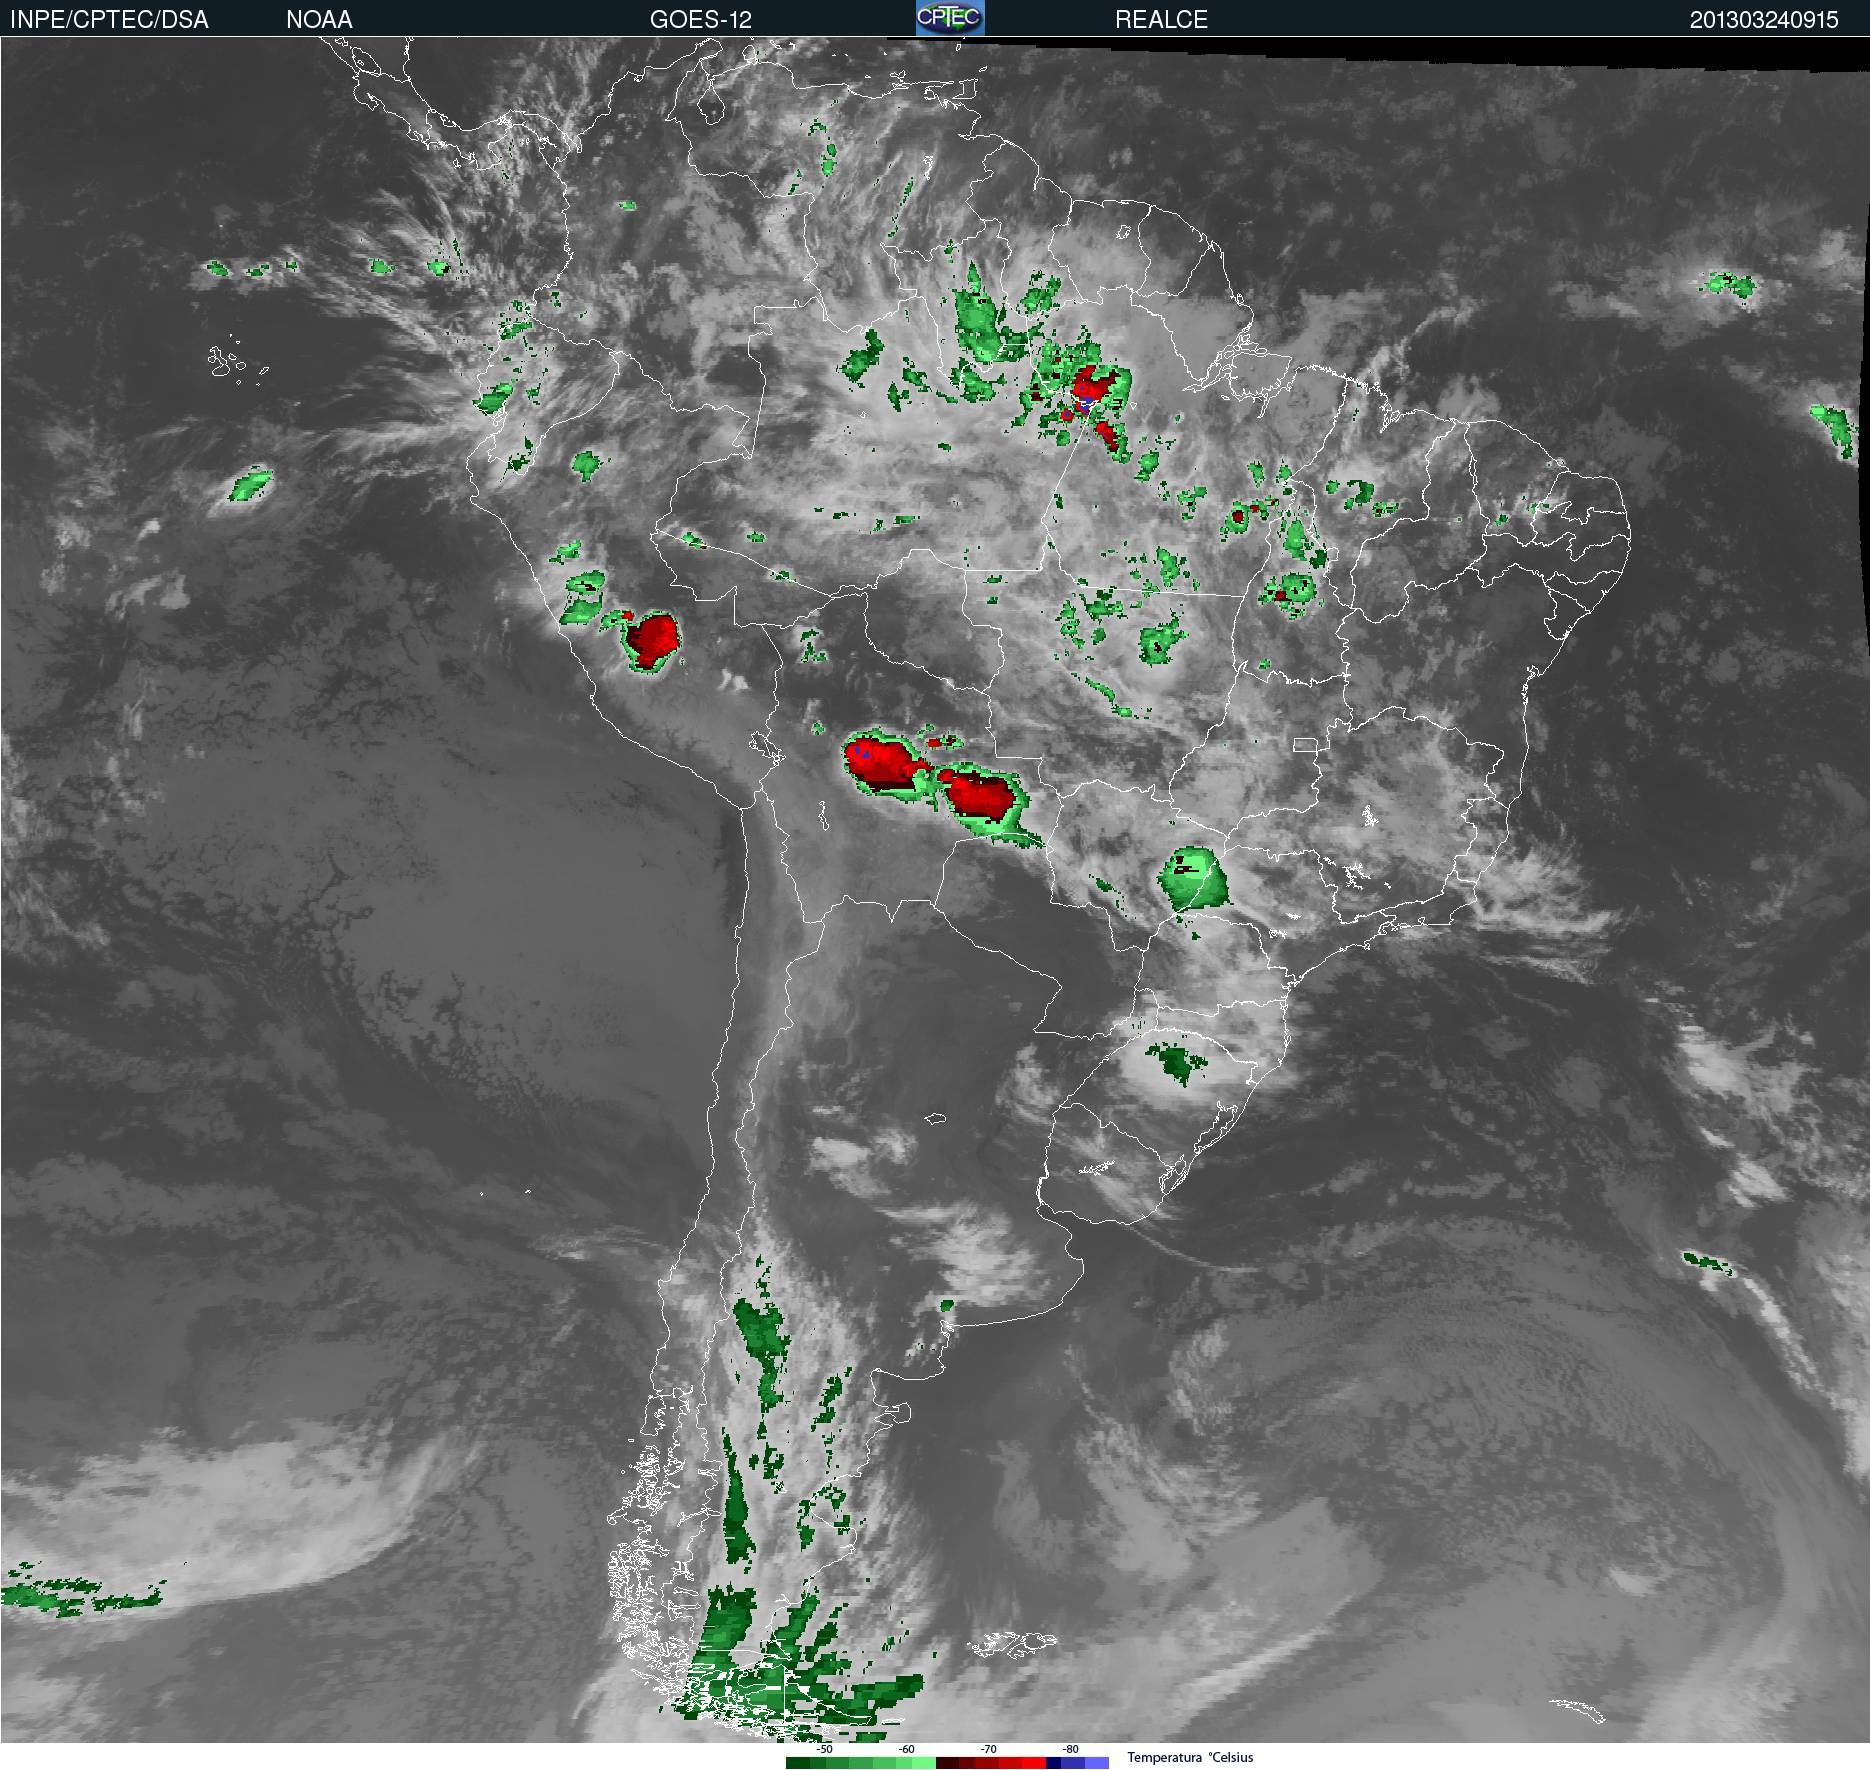Click the '-80' label on the temperature scale

(1070, 1749)
